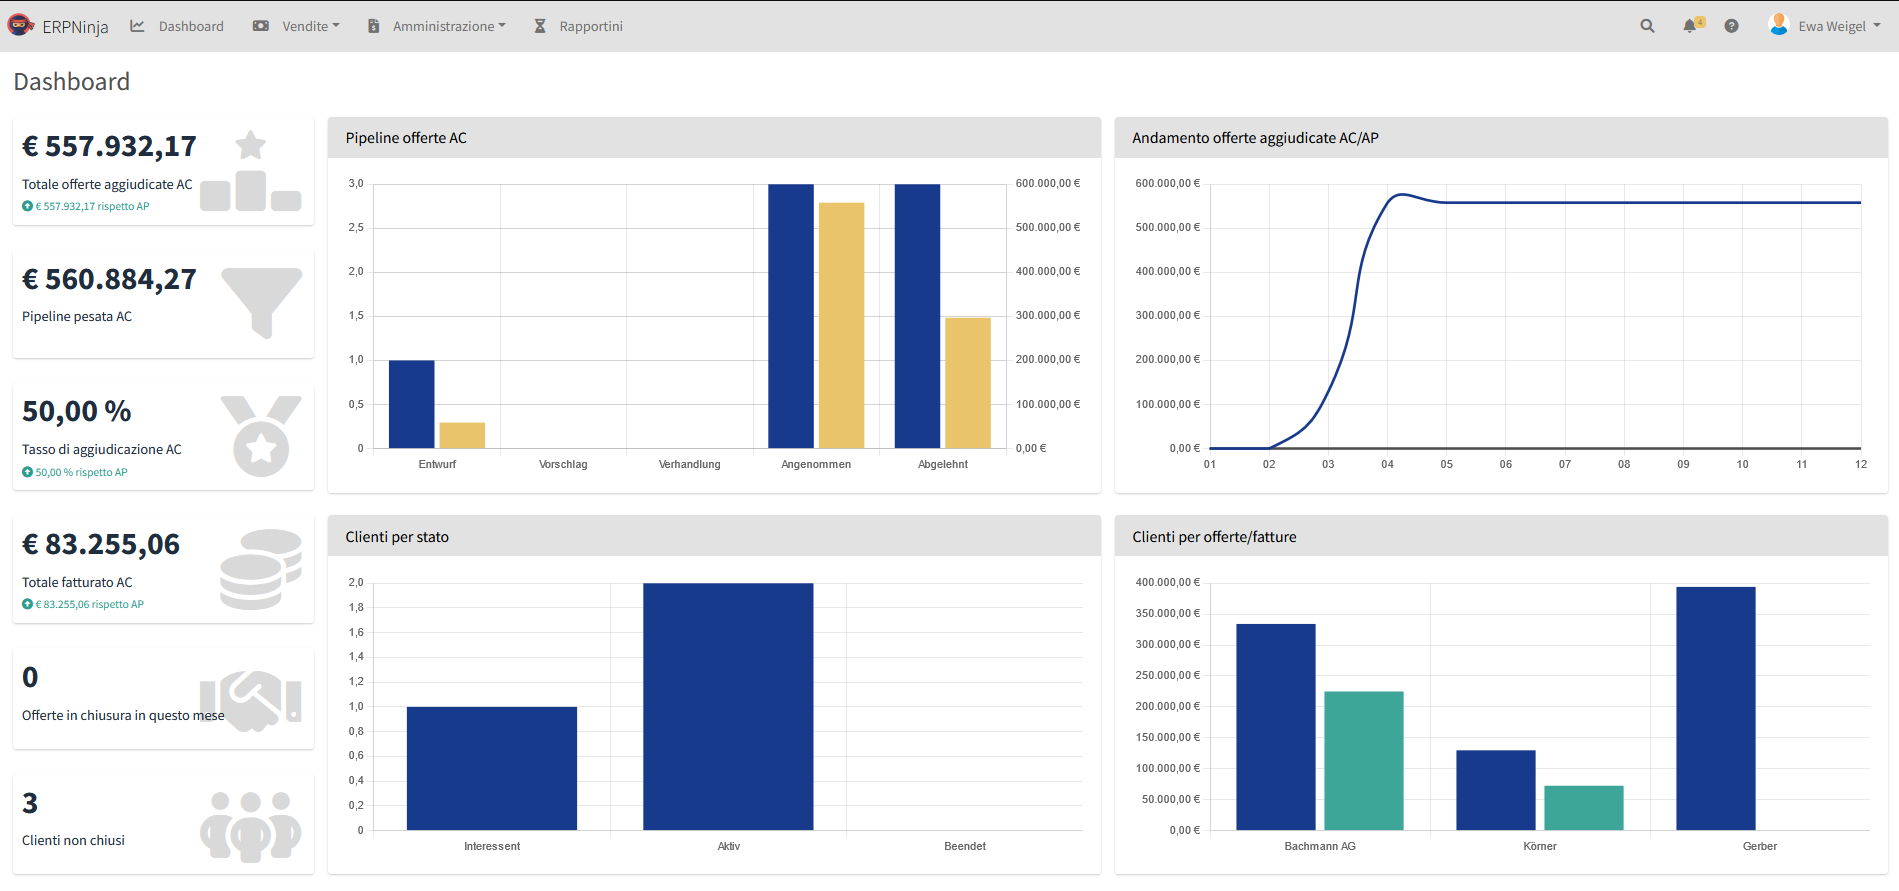
Task: Click the blue Abgelehnt bar in pipeline chart
Action: [917, 316]
